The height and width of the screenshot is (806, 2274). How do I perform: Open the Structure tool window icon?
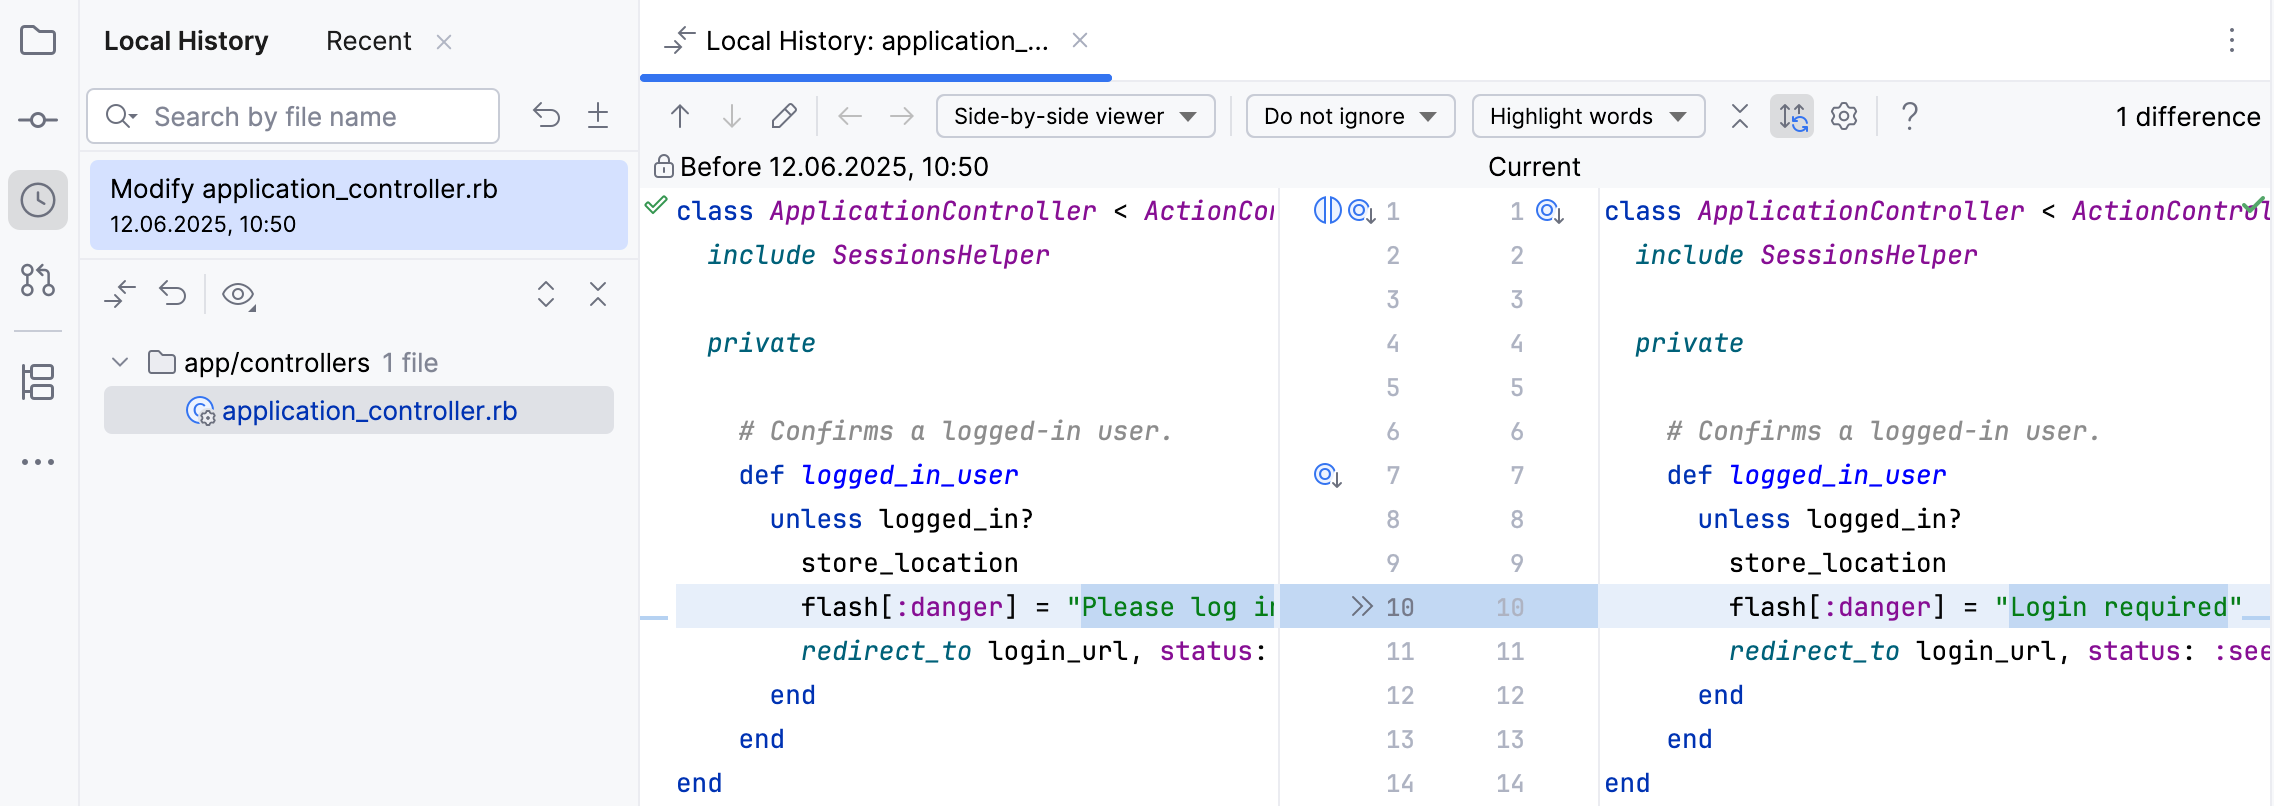[x=38, y=381]
